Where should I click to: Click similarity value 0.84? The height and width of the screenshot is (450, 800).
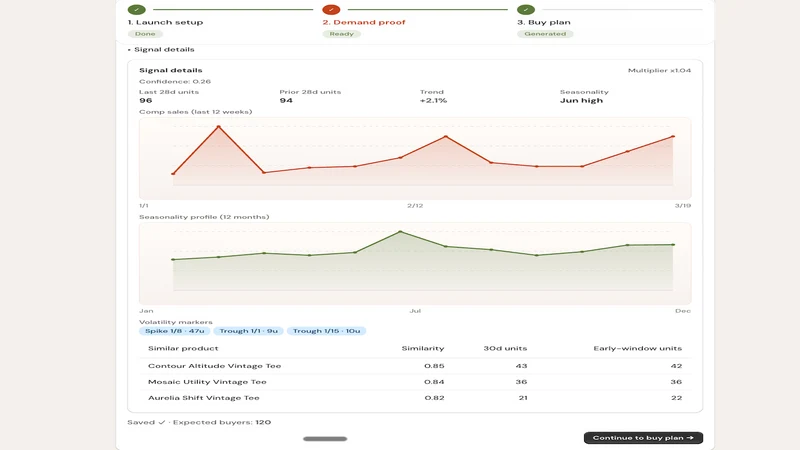click(x=434, y=382)
